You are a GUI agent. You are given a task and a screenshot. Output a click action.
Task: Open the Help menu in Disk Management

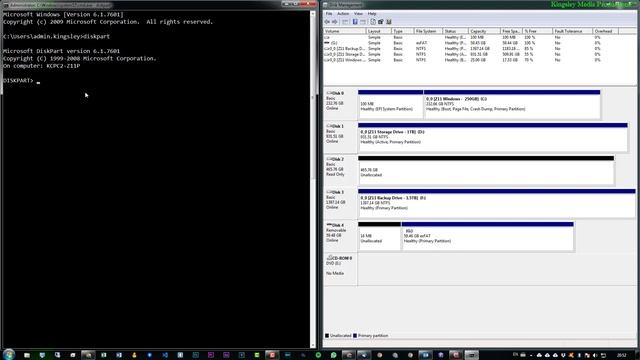coord(372,13)
